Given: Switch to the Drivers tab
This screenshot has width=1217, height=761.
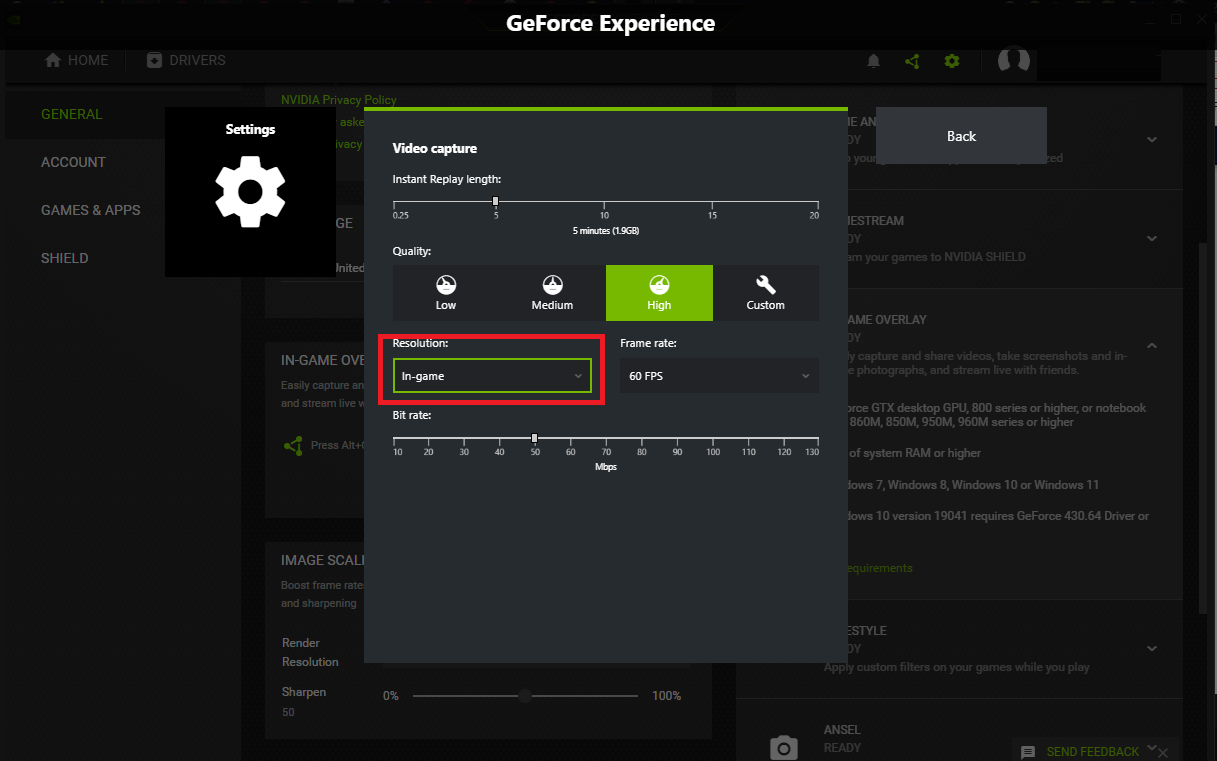Looking at the screenshot, I should (186, 60).
